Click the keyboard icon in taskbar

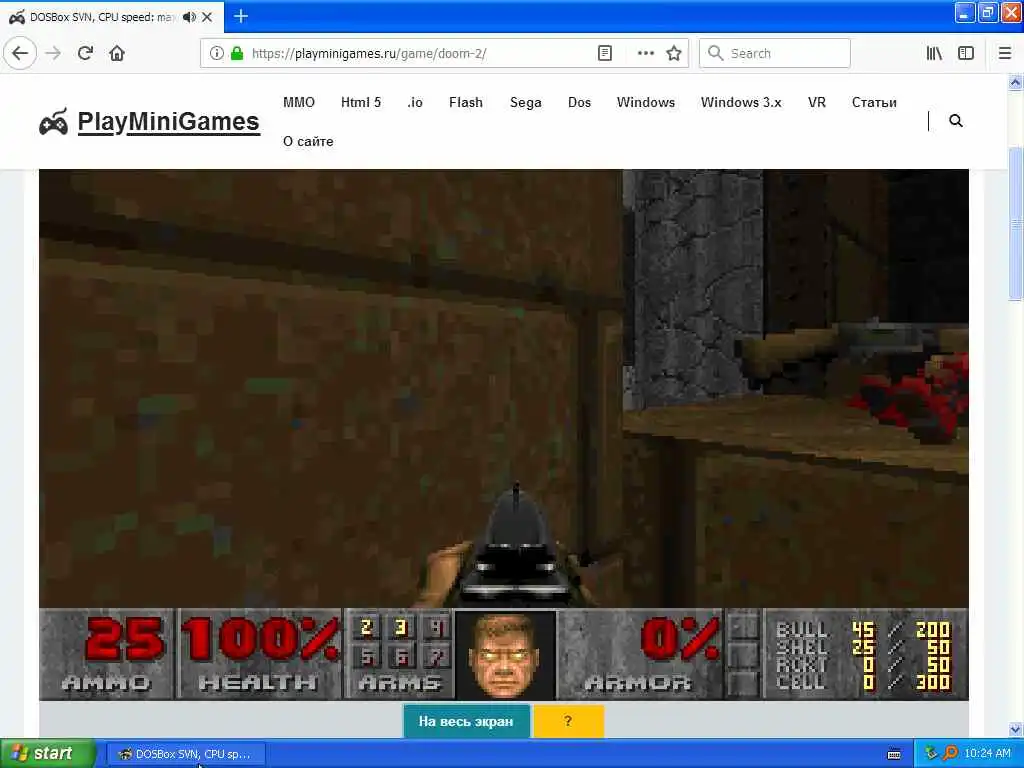(894, 754)
